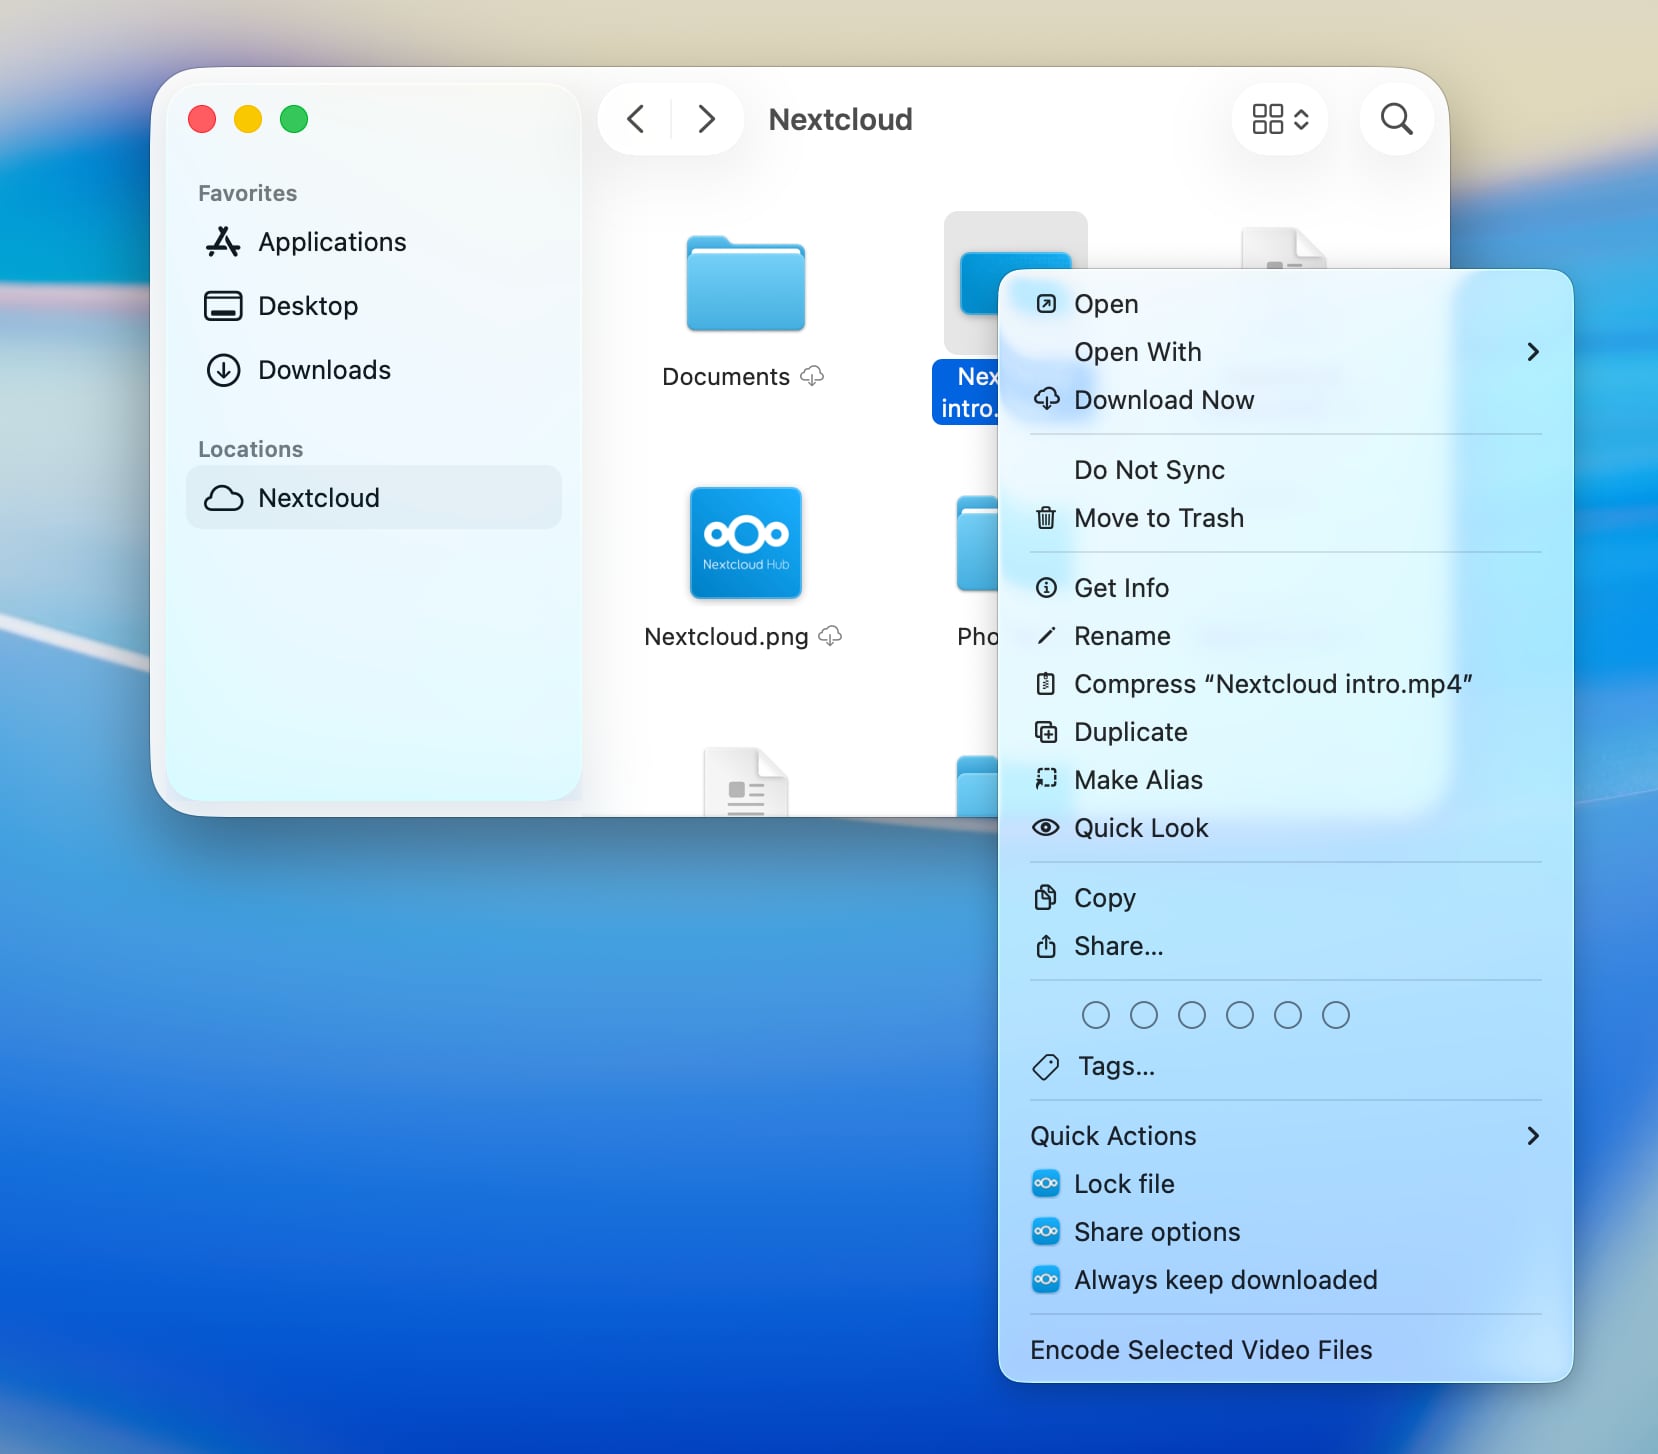The width and height of the screenshot is (1658, 1454).
Task: Click the back navigation arrow
Action: [636, 118]
